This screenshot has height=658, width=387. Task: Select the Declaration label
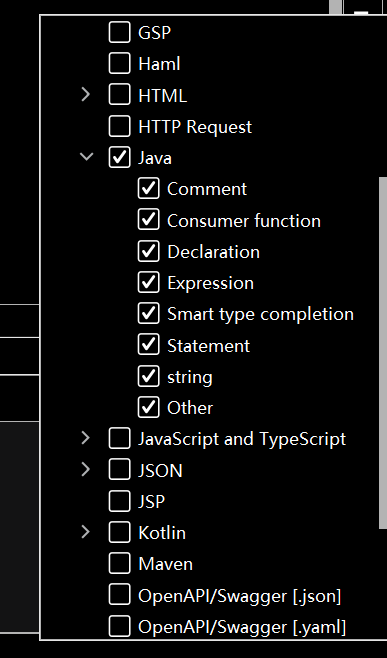pyautogui.click(x=213, y=251)
